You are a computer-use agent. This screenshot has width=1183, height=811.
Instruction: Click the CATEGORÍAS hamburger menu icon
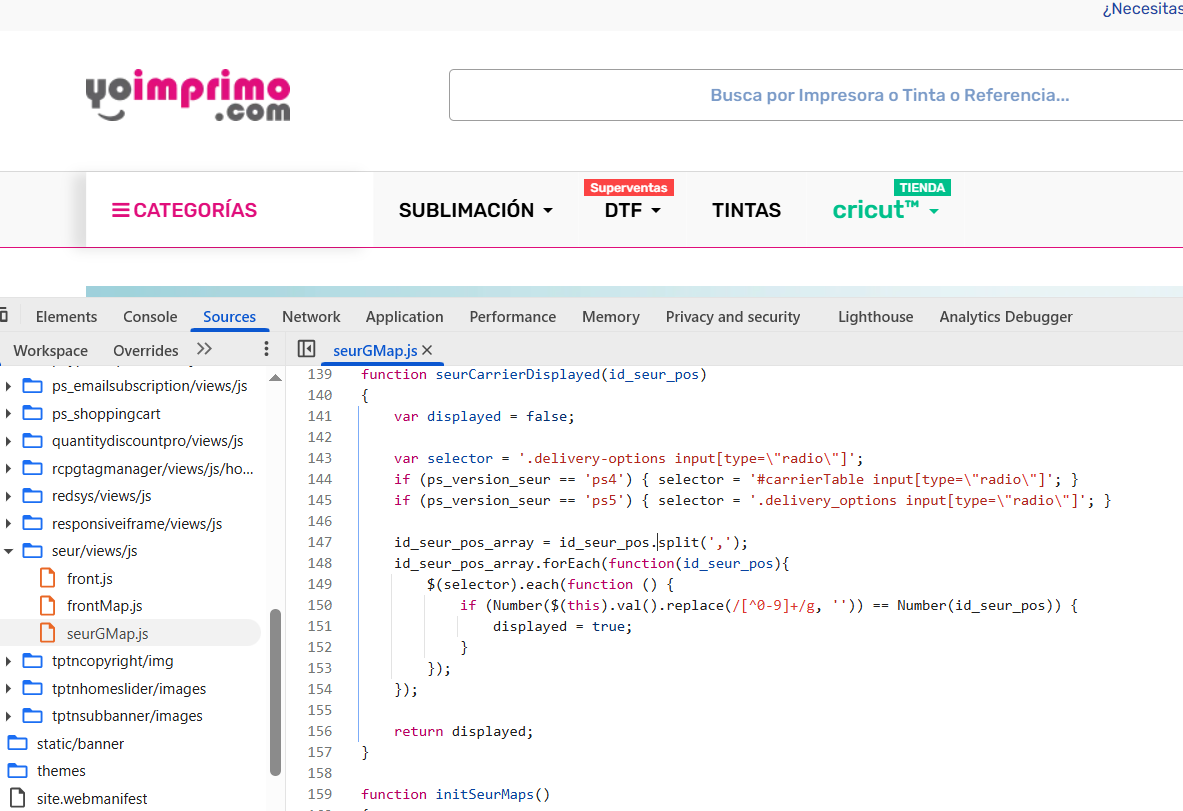pos(120,210)
